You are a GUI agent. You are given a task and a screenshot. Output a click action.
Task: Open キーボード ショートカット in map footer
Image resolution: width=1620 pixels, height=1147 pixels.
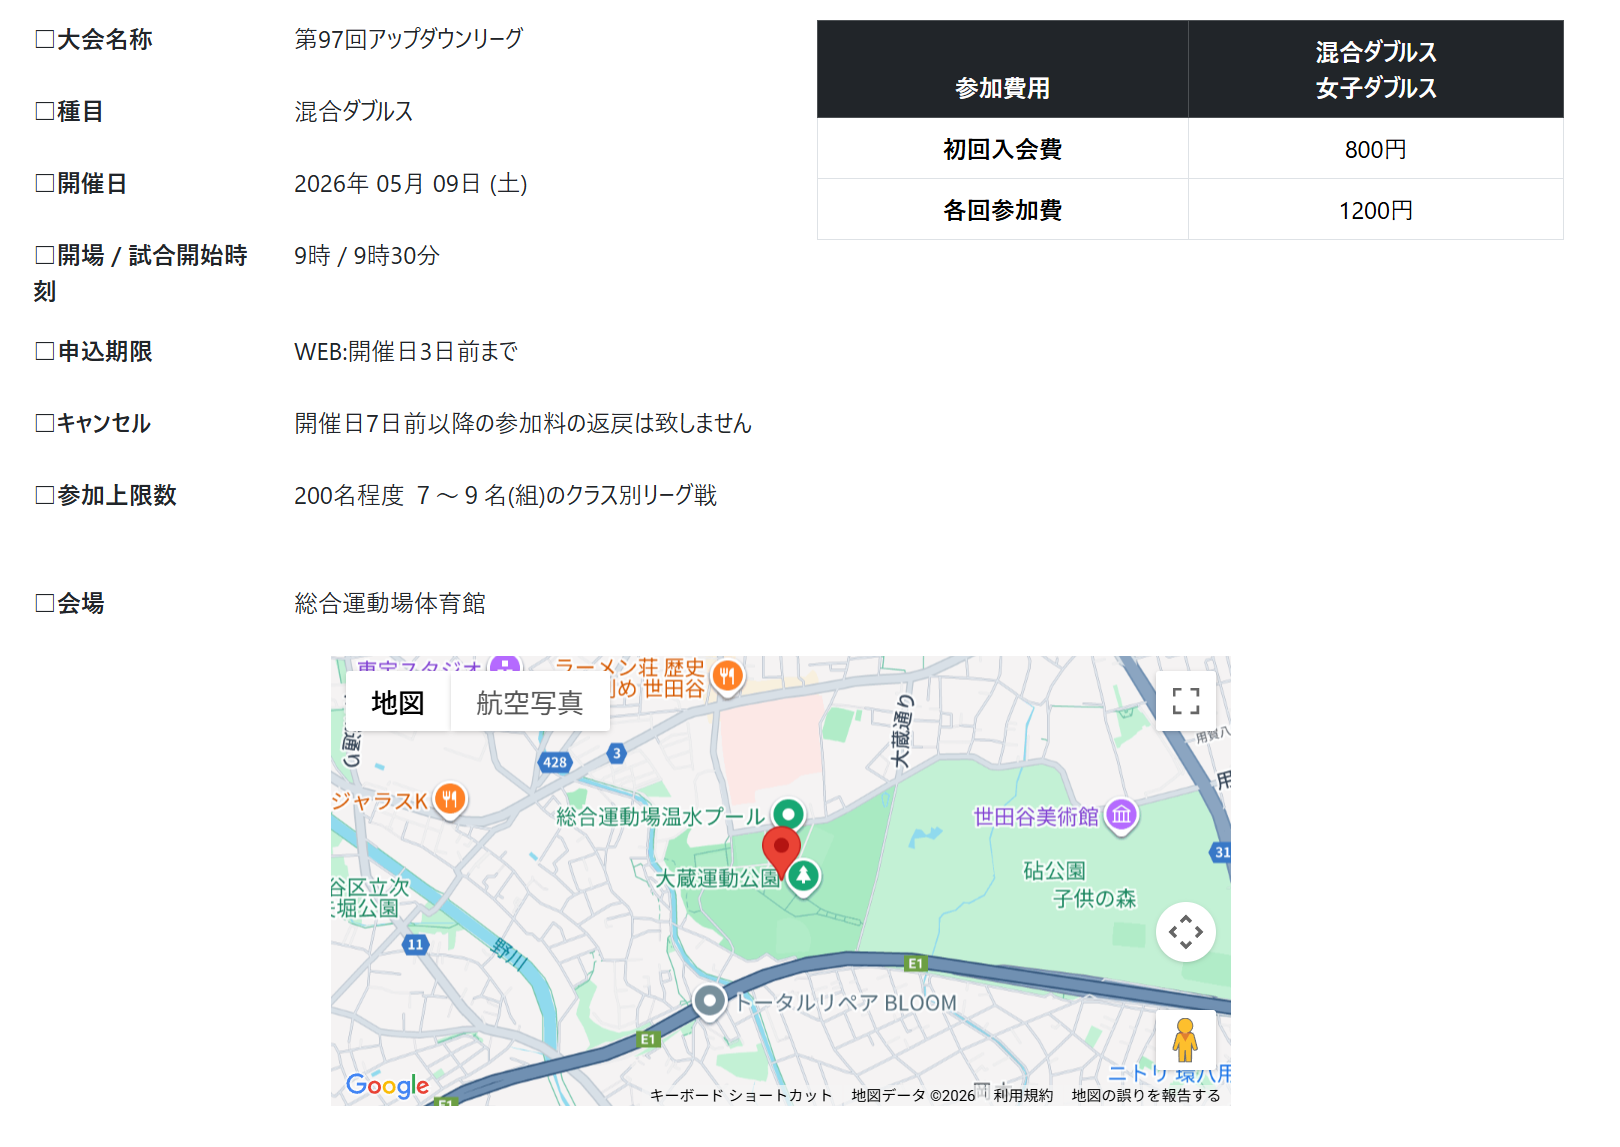pos(740,1095)
